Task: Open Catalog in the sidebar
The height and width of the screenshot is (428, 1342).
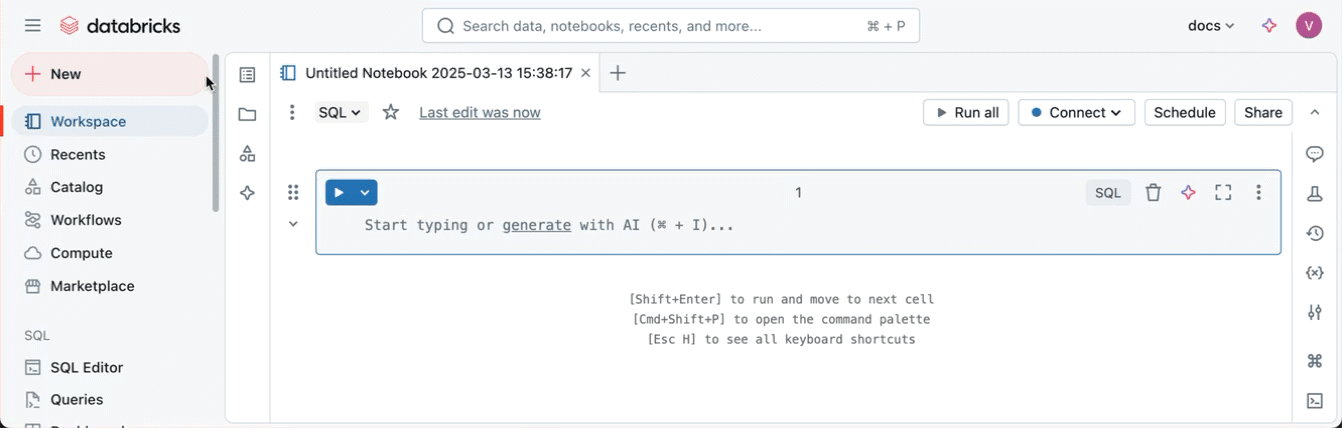Action: pyautogui.click(x=76, y=187)
